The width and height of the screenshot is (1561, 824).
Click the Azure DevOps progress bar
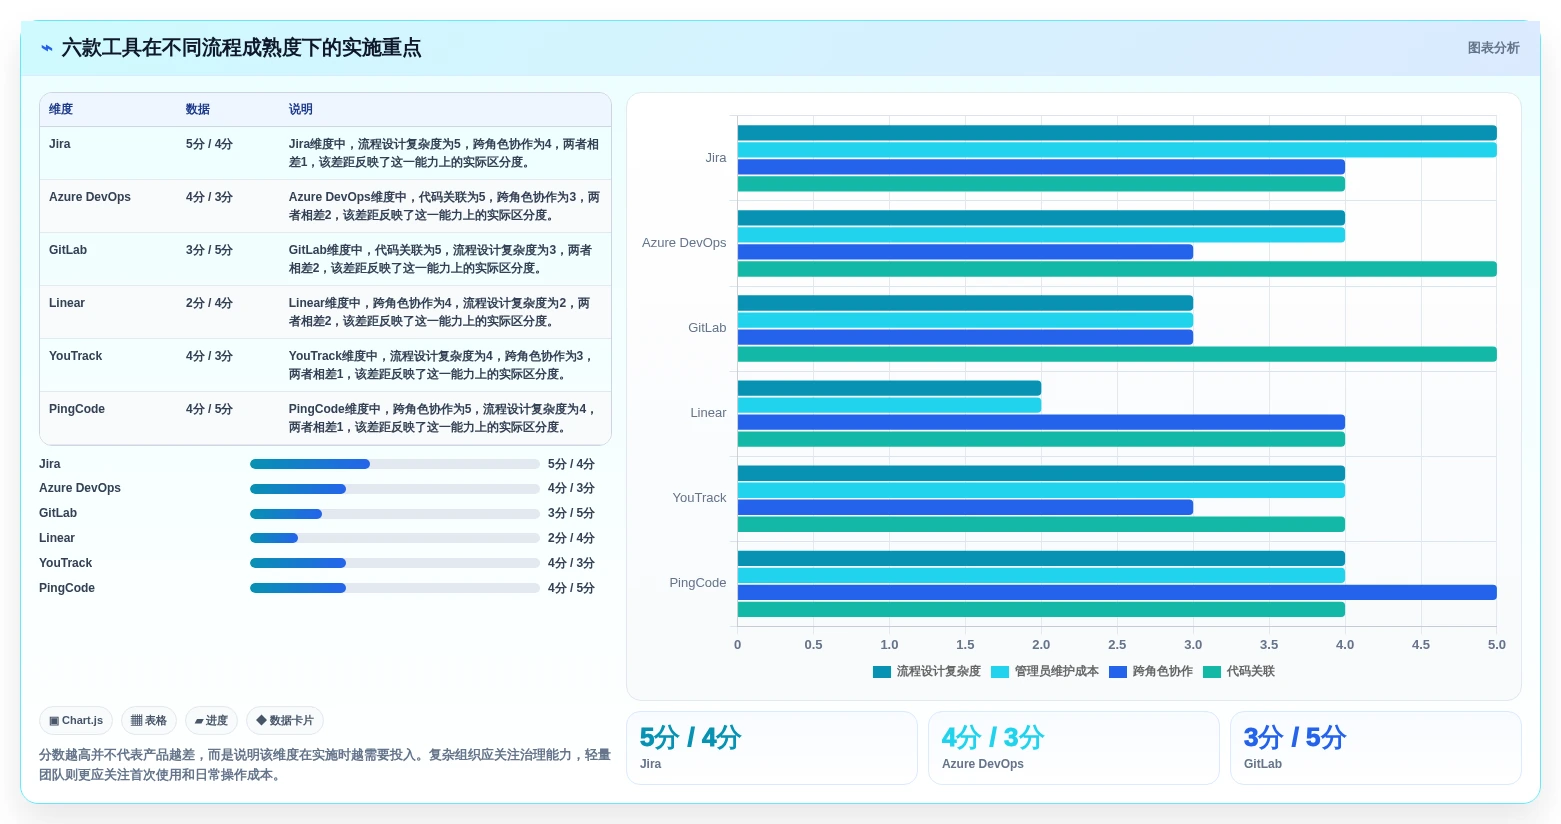point(395,489)
